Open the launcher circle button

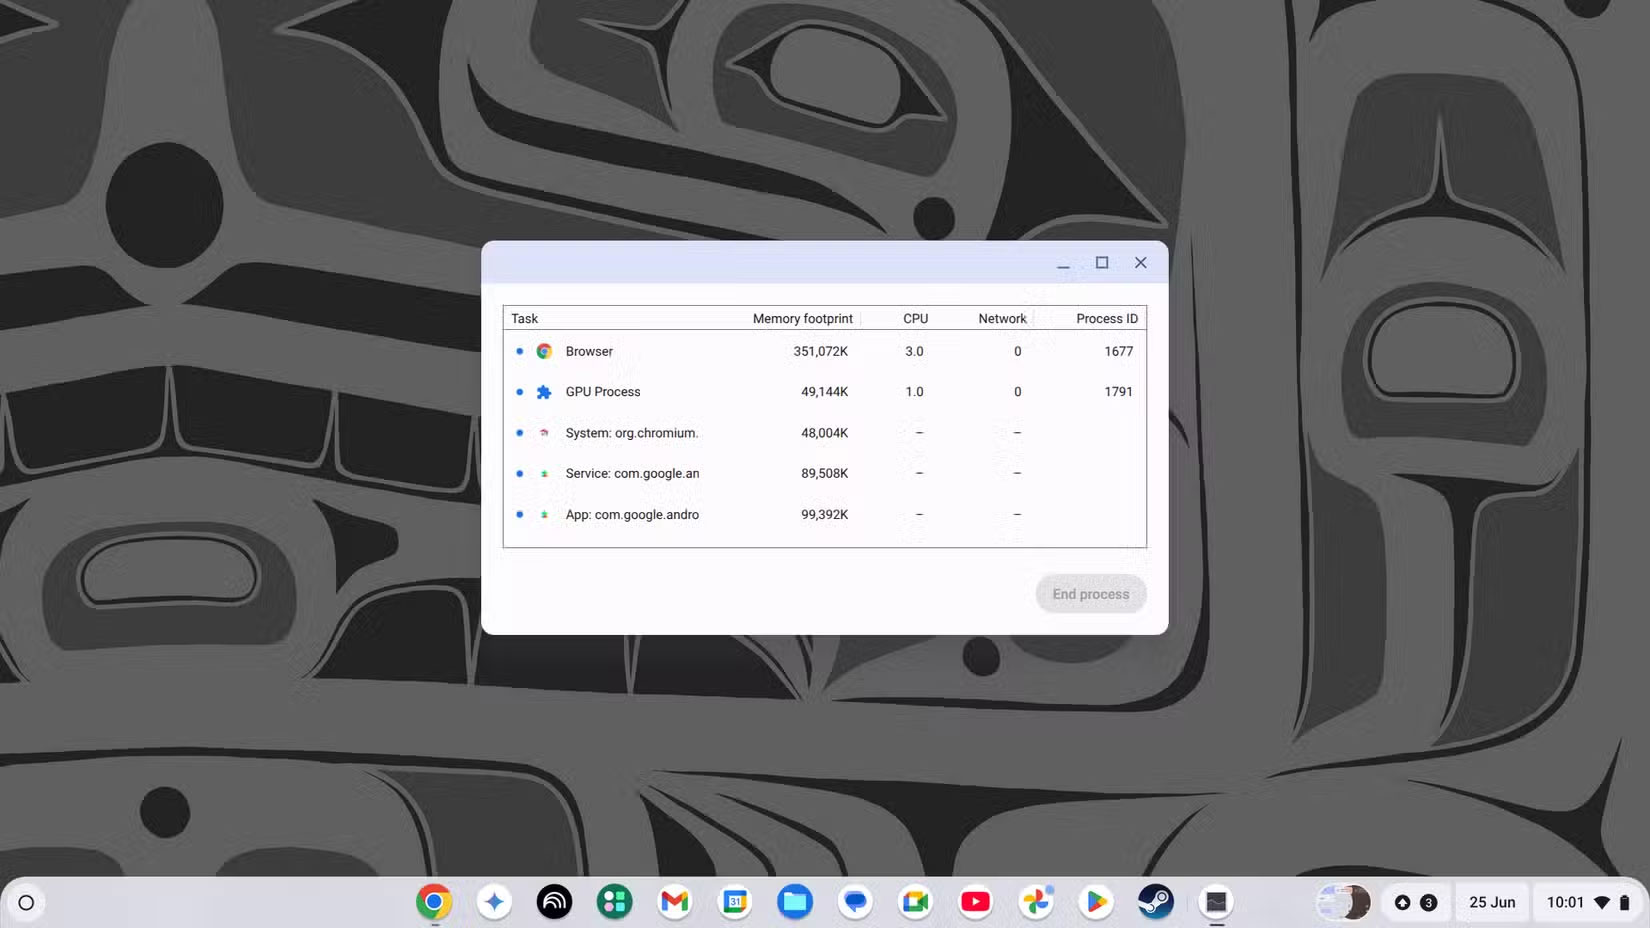coord(26,903)
